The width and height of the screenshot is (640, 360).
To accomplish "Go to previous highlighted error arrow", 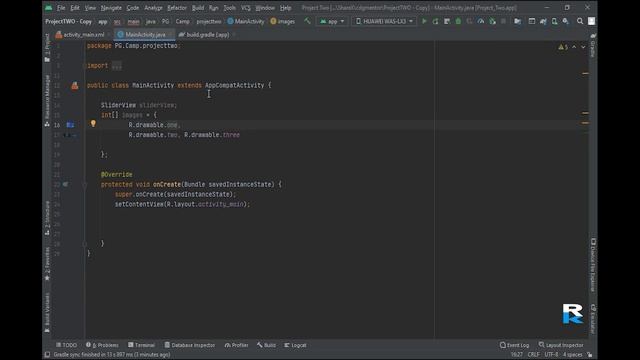I will pos(574,47).
